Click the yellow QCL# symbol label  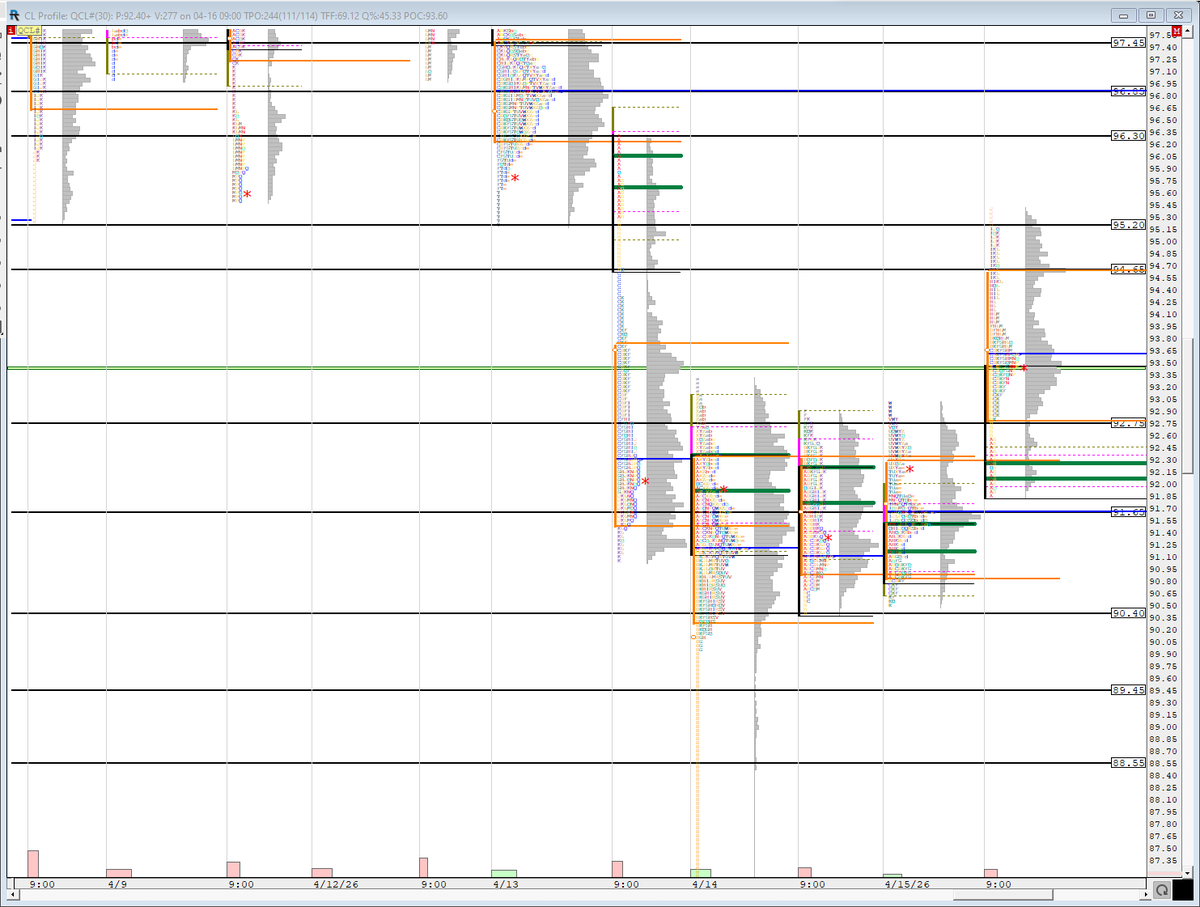coord(27,31)
